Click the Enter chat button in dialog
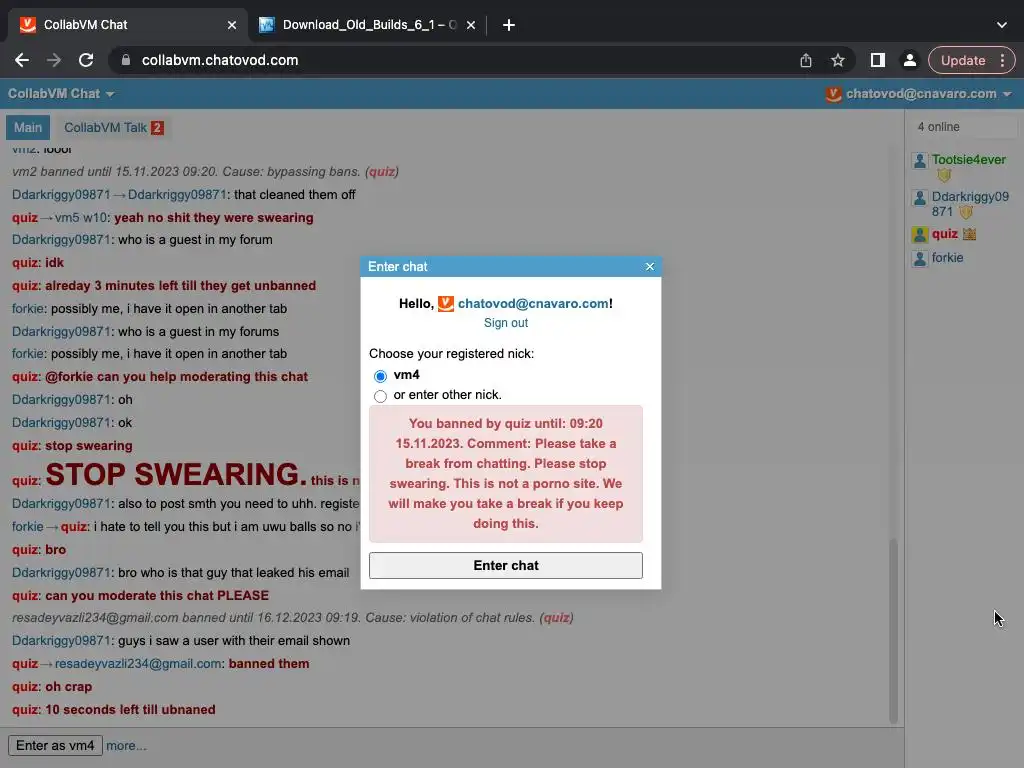The image size is (1024, 768). coord(505,566)
